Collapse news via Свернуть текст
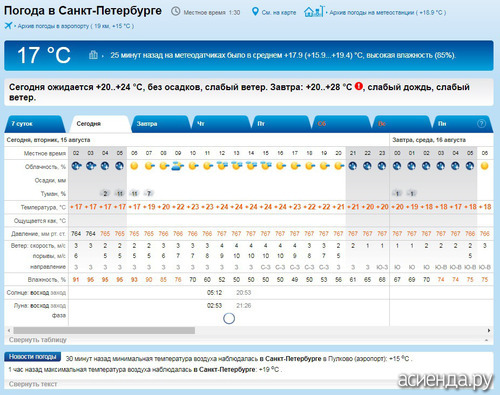This screenshot has width=500, height=395. point(33,384)
